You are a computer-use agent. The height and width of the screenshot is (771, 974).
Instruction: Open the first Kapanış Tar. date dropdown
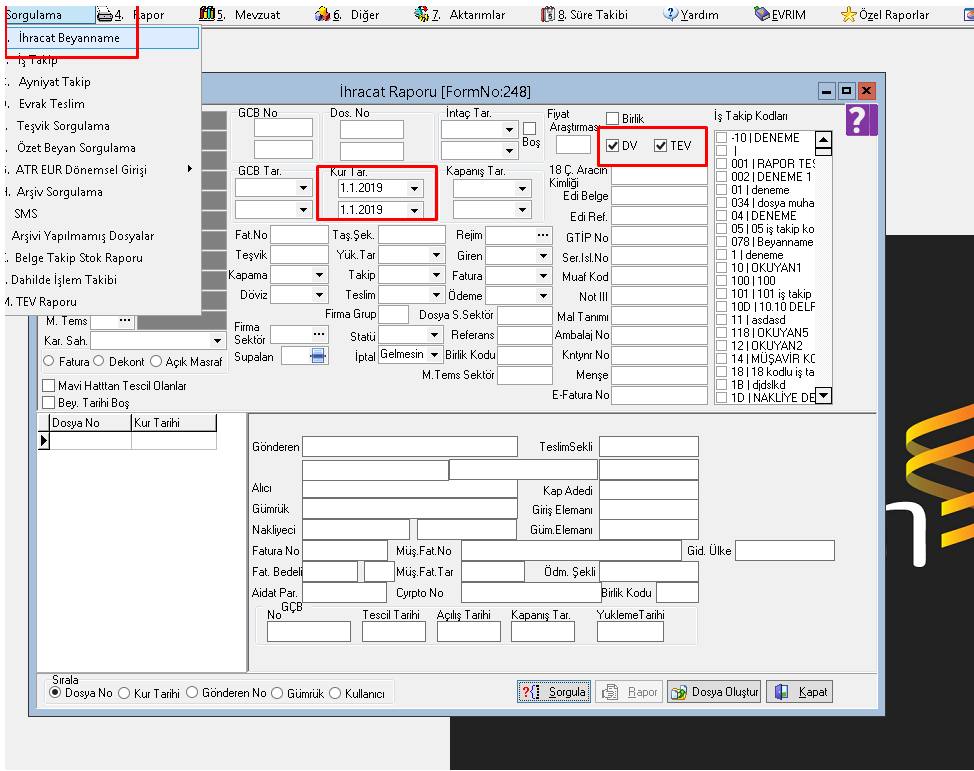[522, 188]
